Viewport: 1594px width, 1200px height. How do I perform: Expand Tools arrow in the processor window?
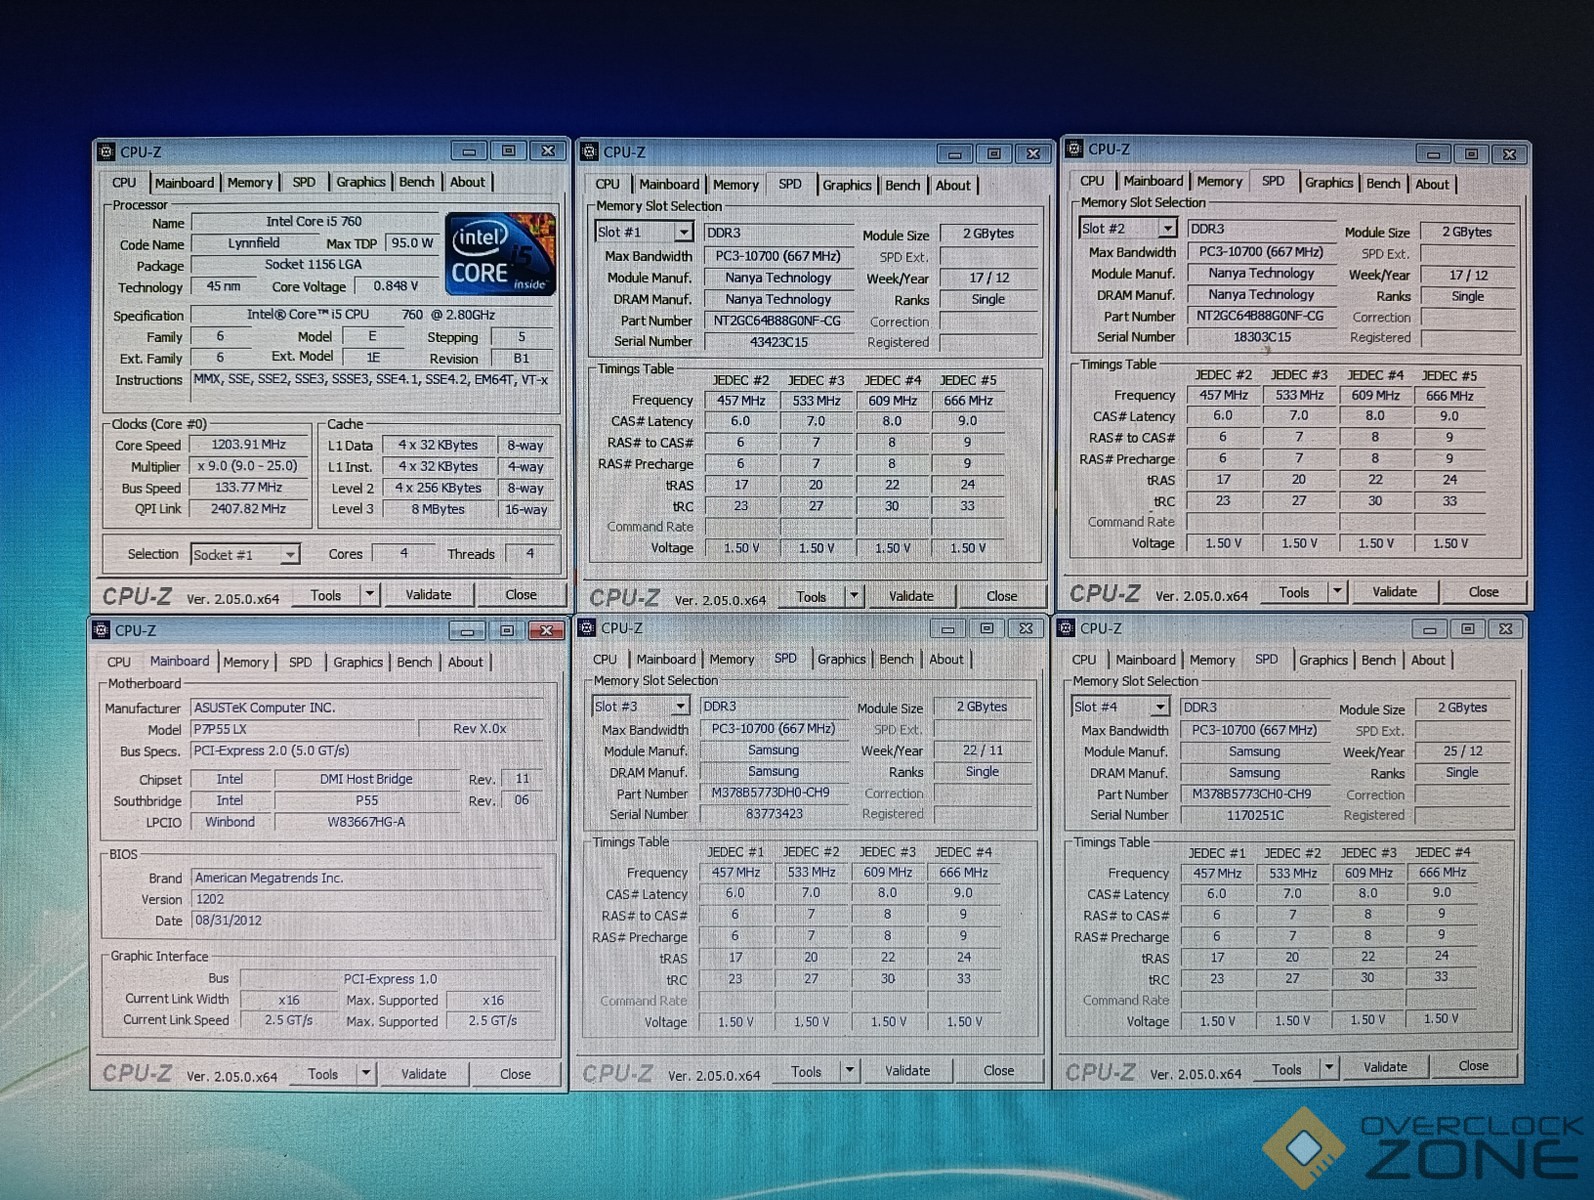click(x=369, y=595)
